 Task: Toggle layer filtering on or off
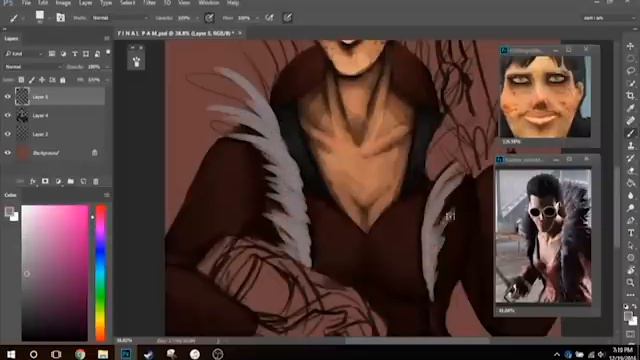pyautogui.click(x=108, y=52)
